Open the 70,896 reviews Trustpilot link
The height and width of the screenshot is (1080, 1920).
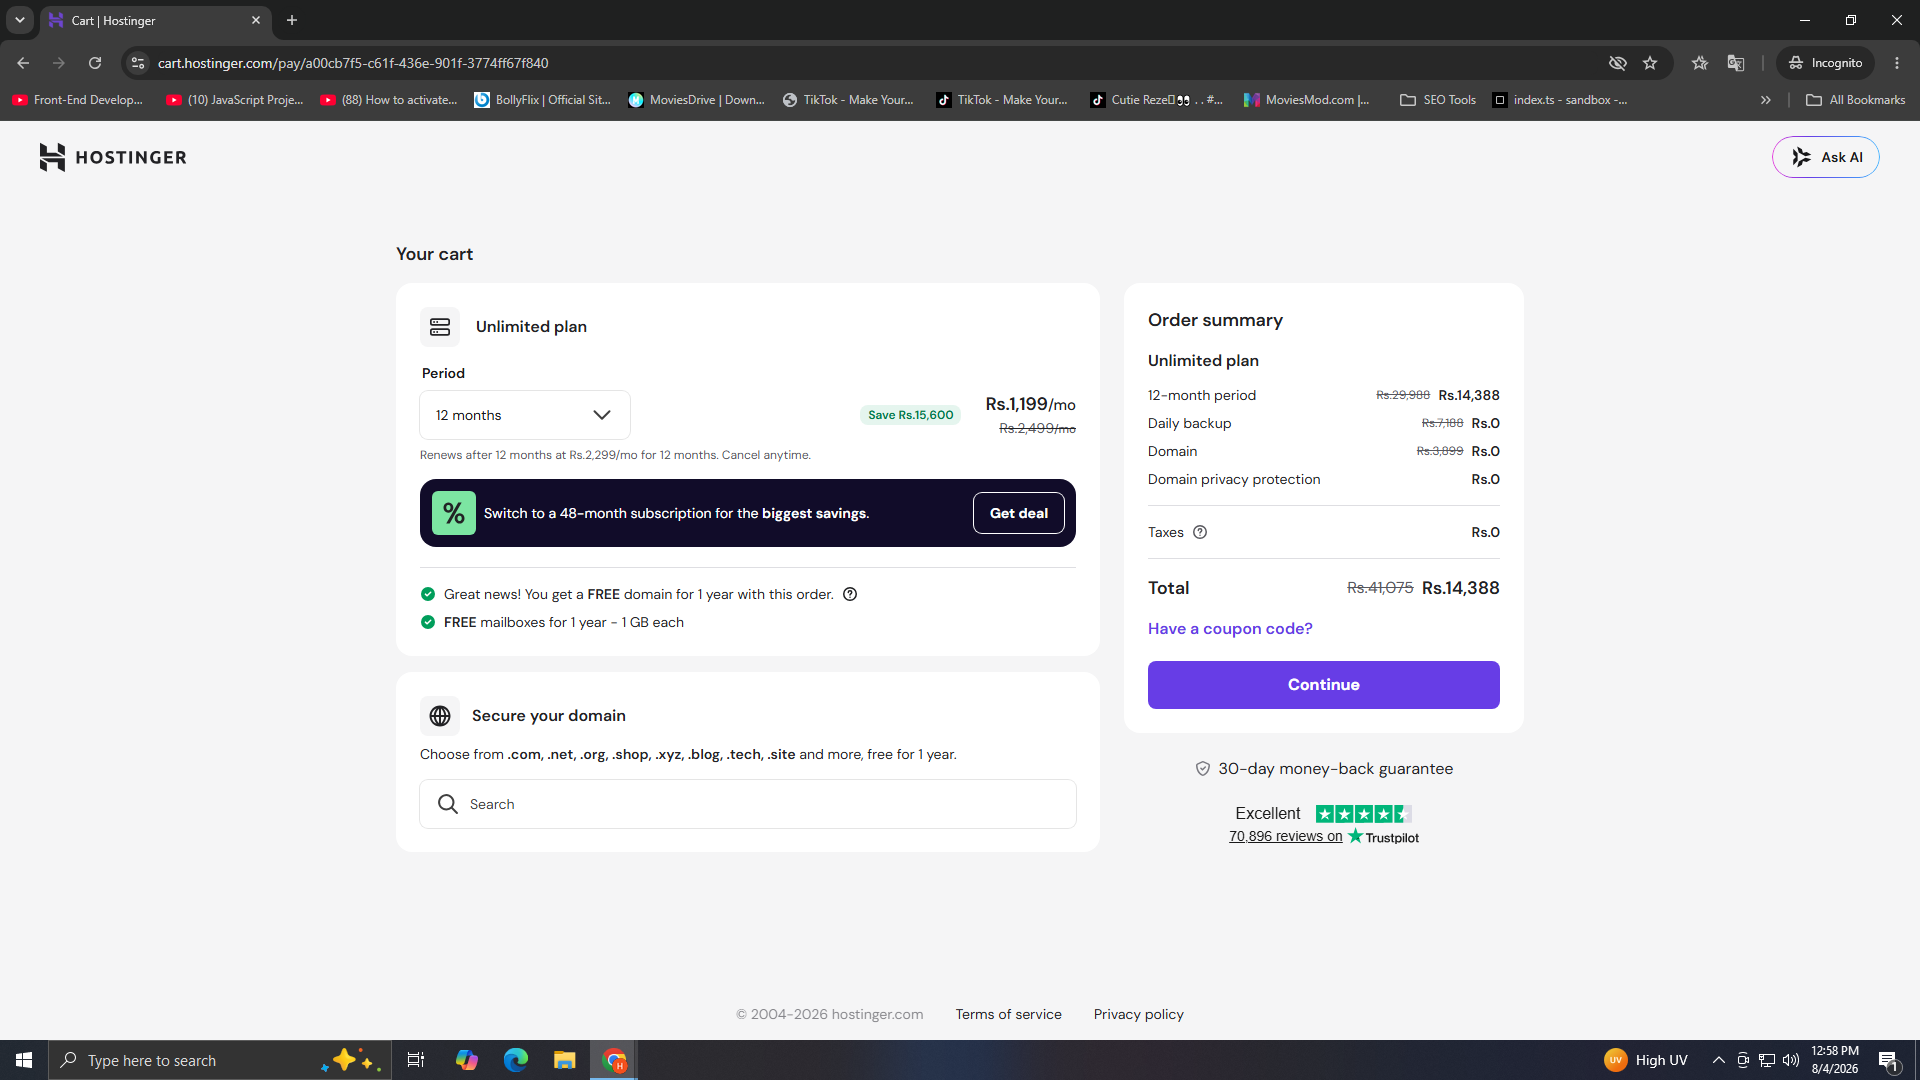pos(1285,836)
